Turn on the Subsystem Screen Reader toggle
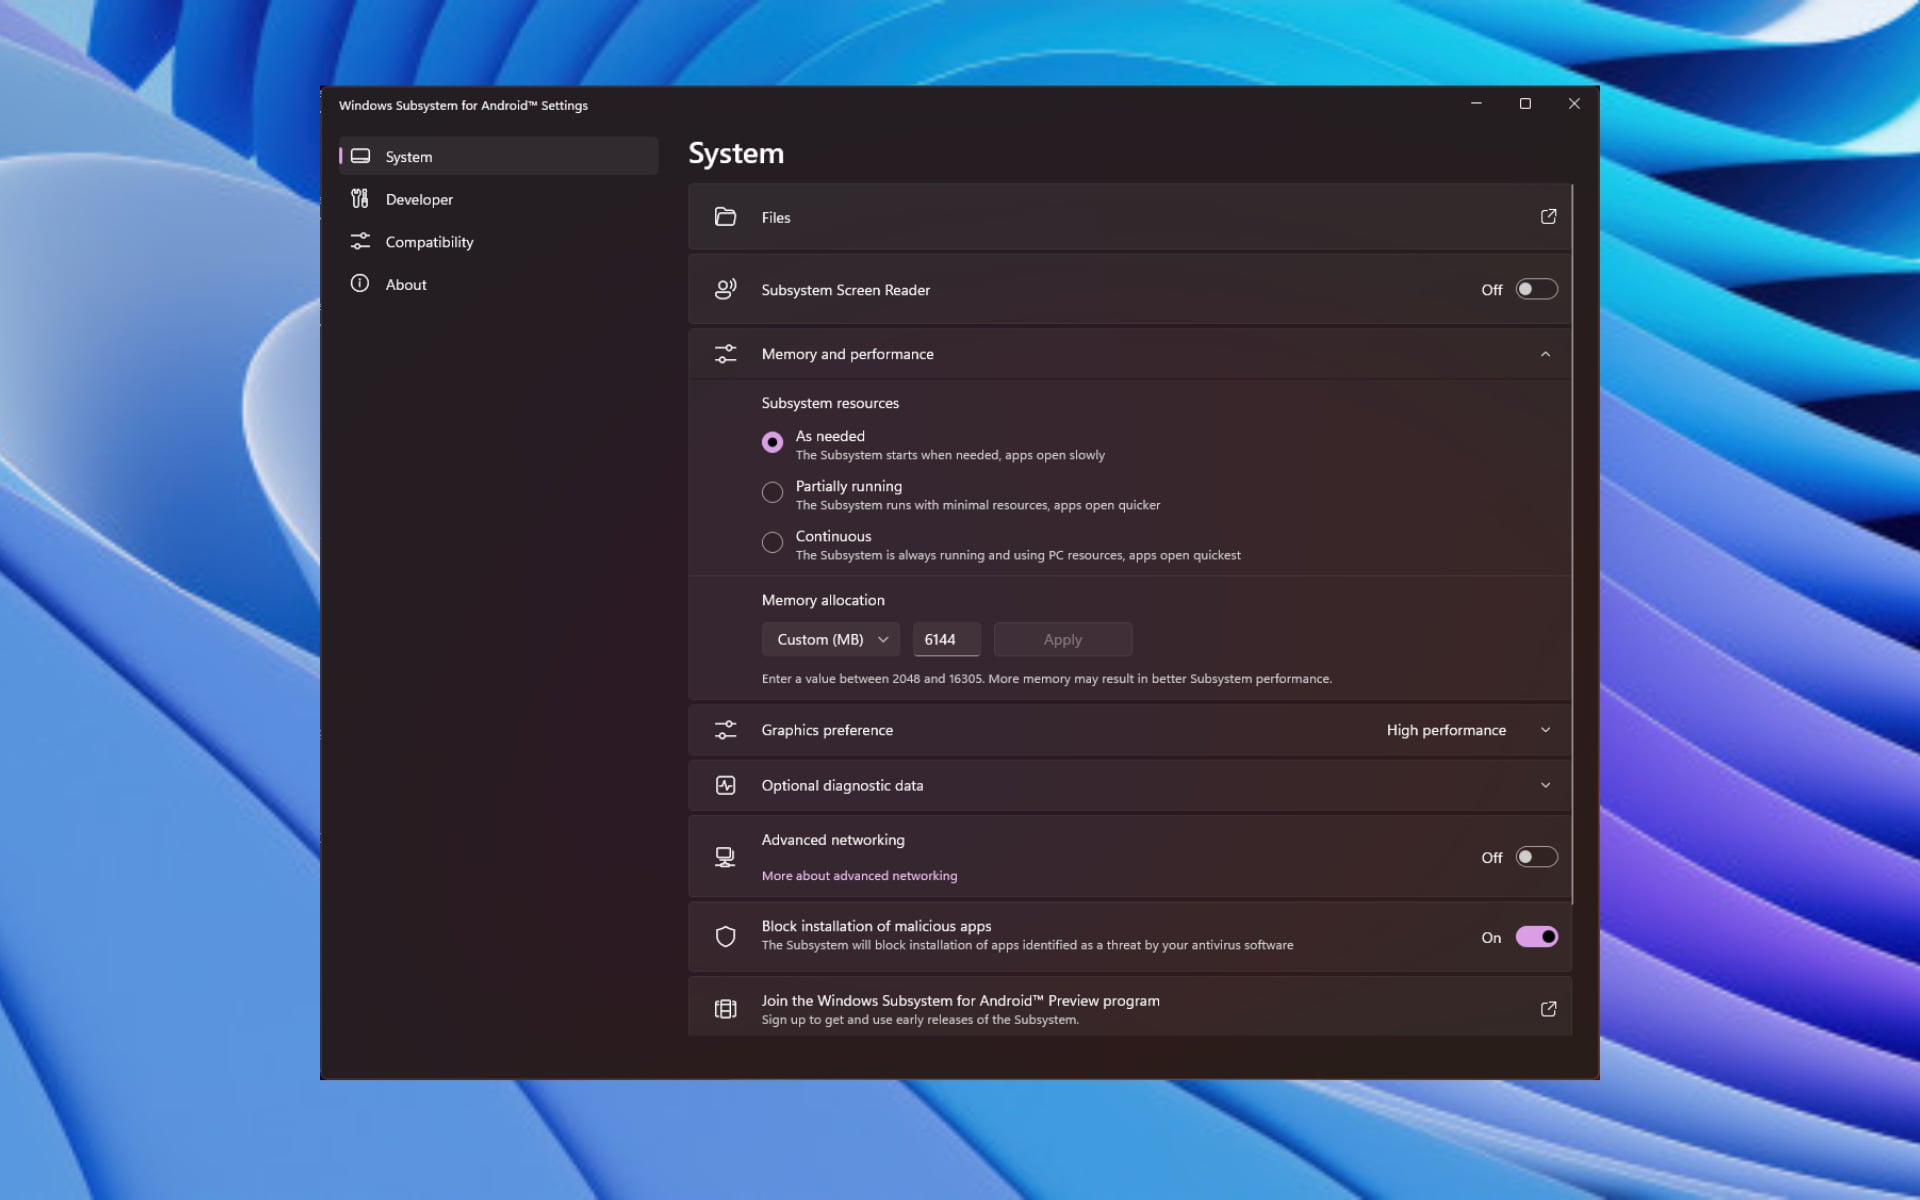The image size is (1920, 1200). (x=1536, y=290)
